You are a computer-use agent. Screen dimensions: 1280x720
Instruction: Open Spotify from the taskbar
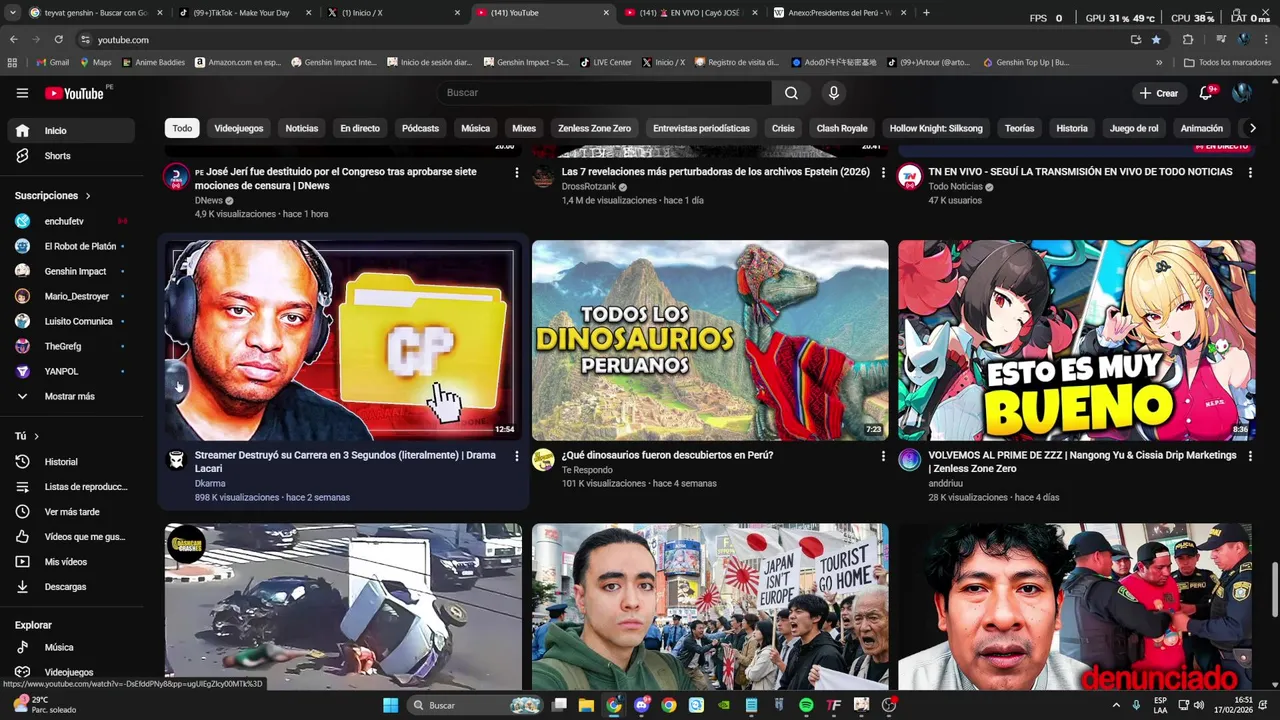[806, 705]
